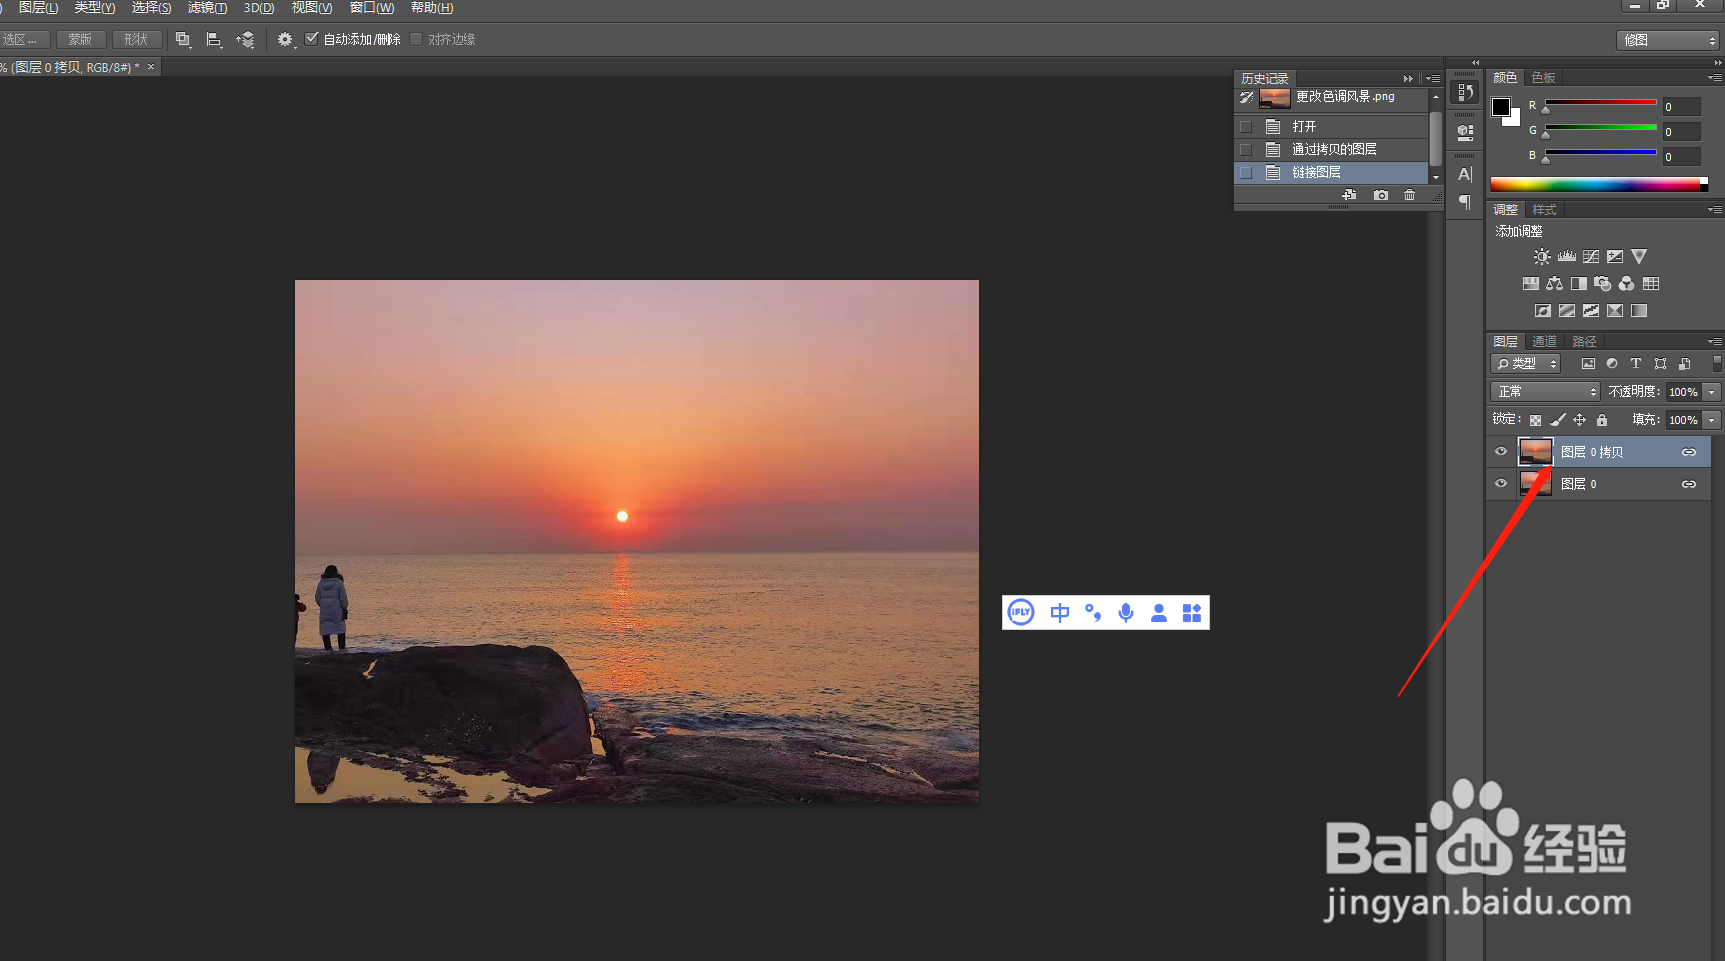Click the black foreground color swatch

(1500, 107)
